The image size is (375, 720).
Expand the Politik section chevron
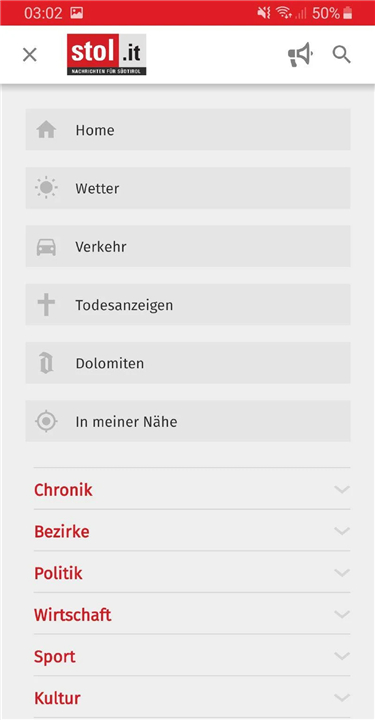click(342, 573)
